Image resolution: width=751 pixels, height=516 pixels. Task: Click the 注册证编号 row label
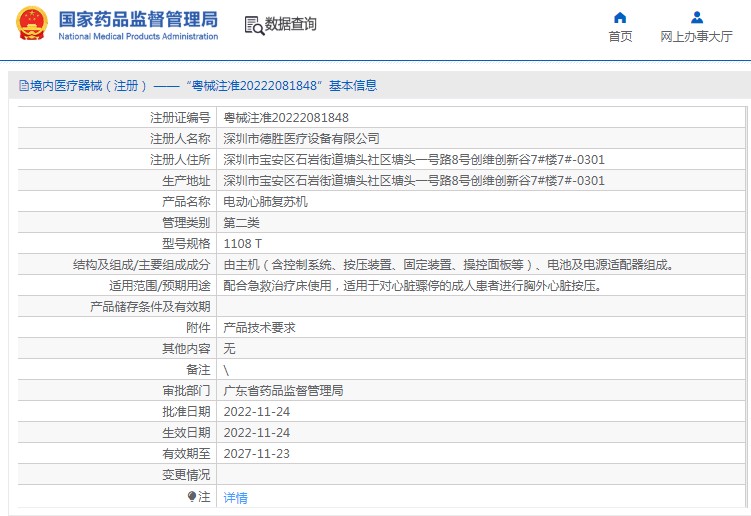point(180,117)
